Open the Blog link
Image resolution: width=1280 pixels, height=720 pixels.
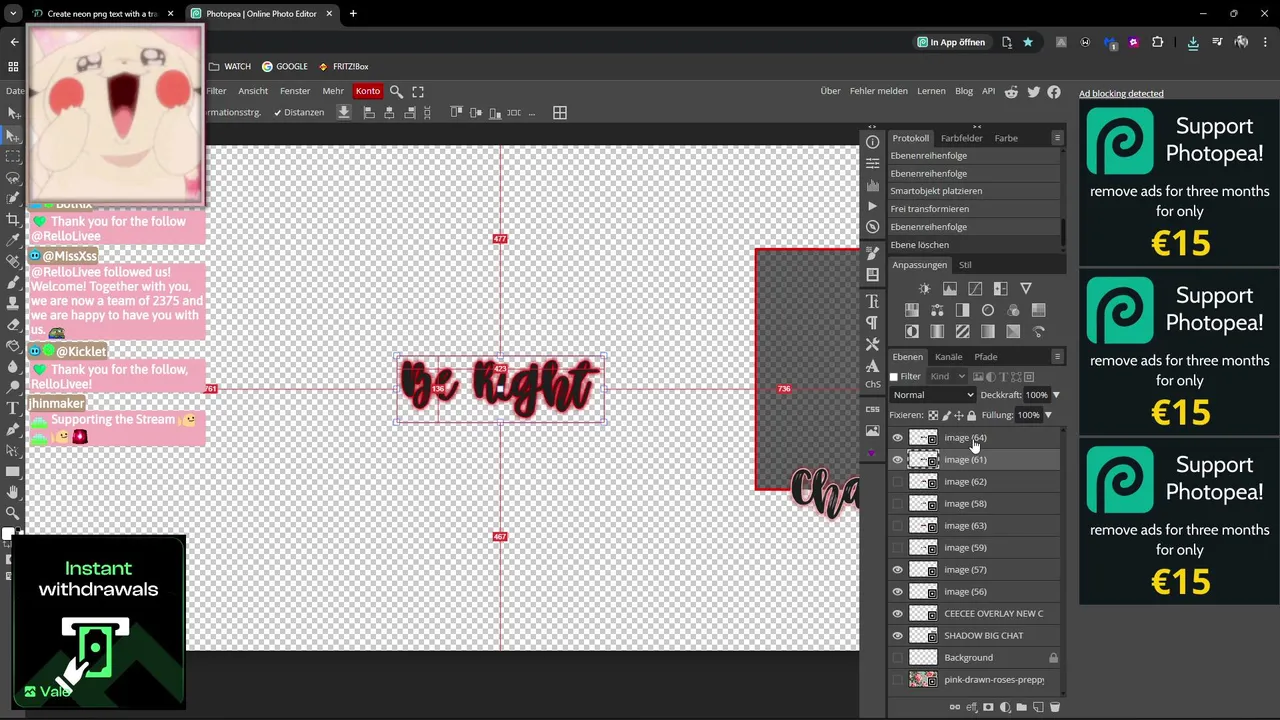pyautogui.click(x=964, y=91)
